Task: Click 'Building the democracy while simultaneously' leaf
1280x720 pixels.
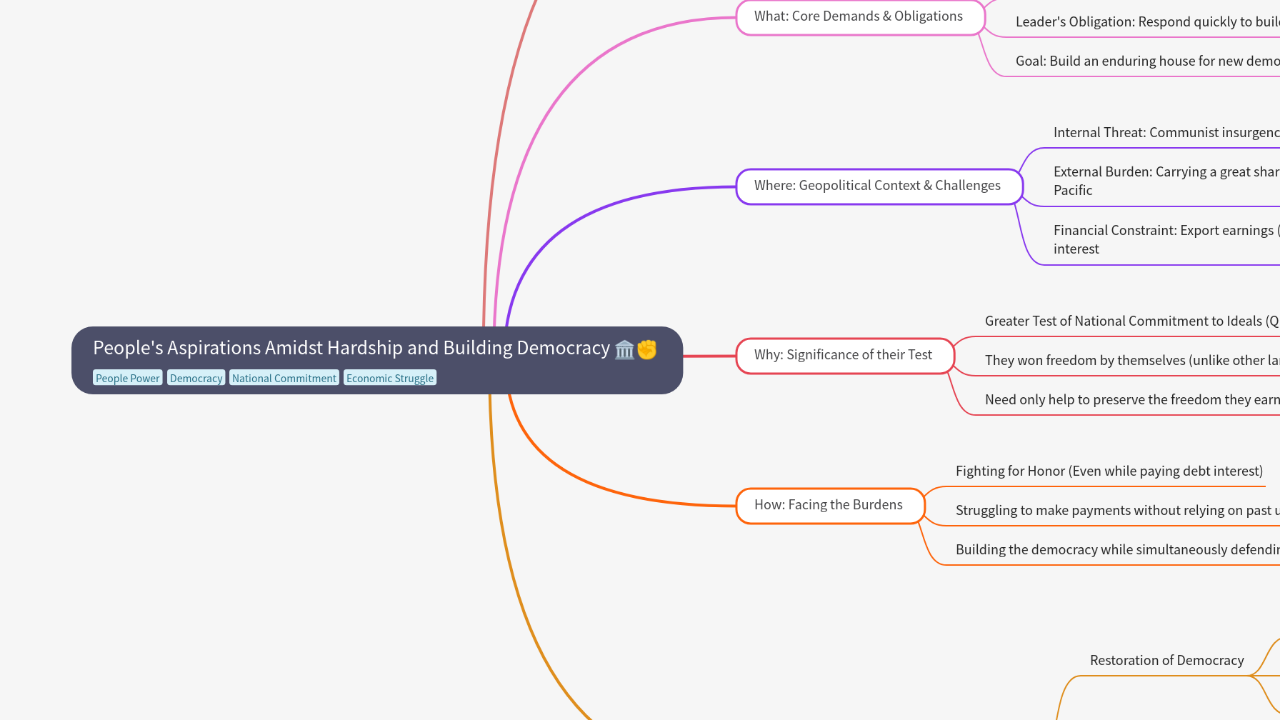Action: tap(1116, 549)
